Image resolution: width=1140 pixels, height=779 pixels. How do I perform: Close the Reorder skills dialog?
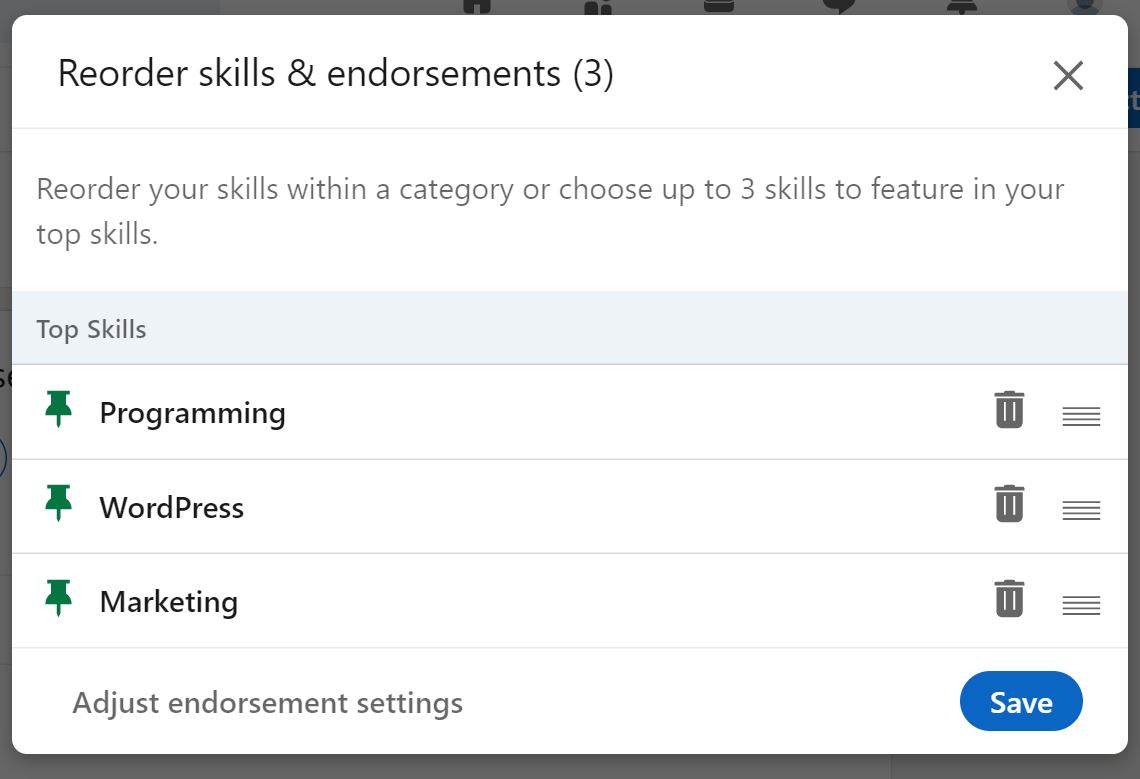[1068, 75]
